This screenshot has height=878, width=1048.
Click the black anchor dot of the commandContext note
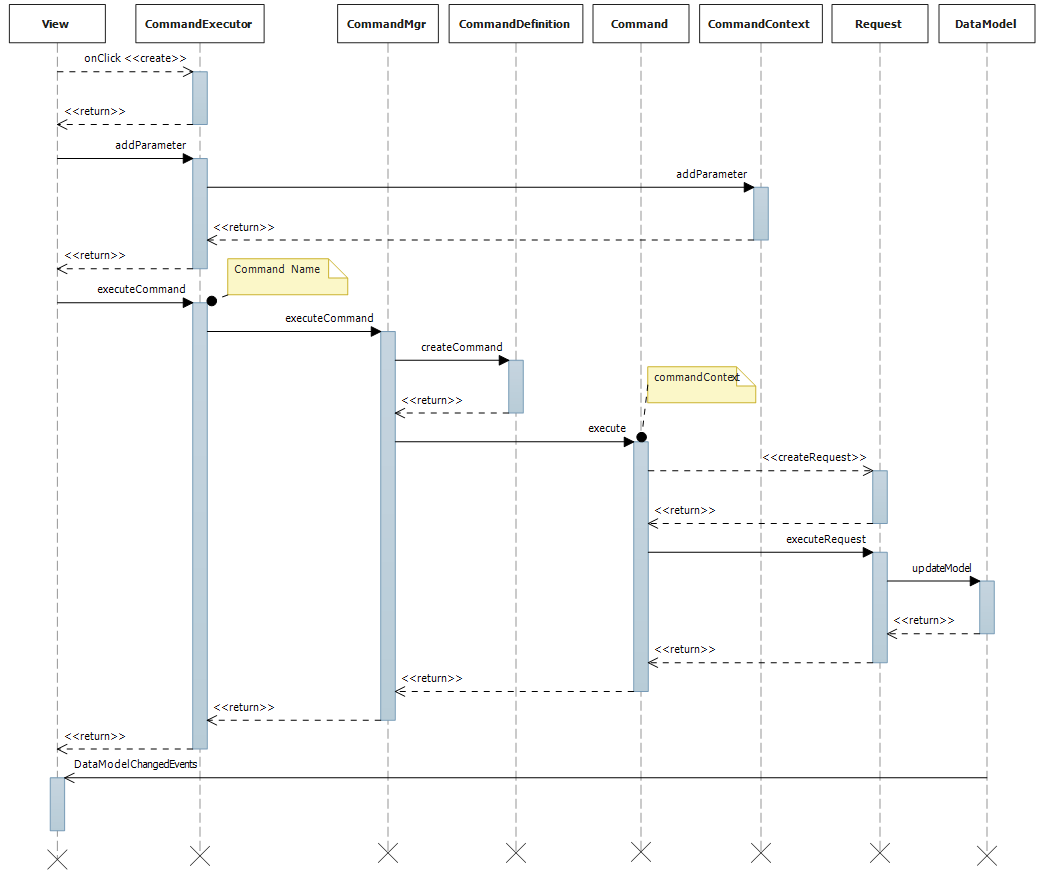(642, 437)
